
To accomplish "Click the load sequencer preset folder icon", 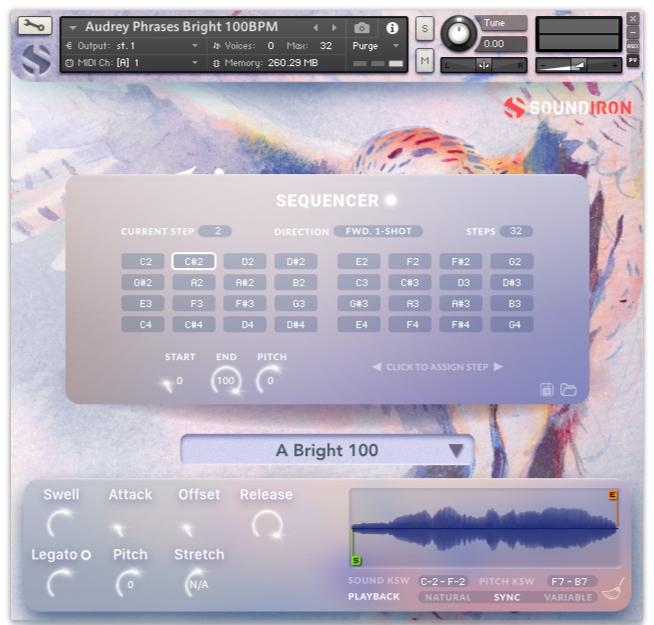I will [x=568, y=389].
